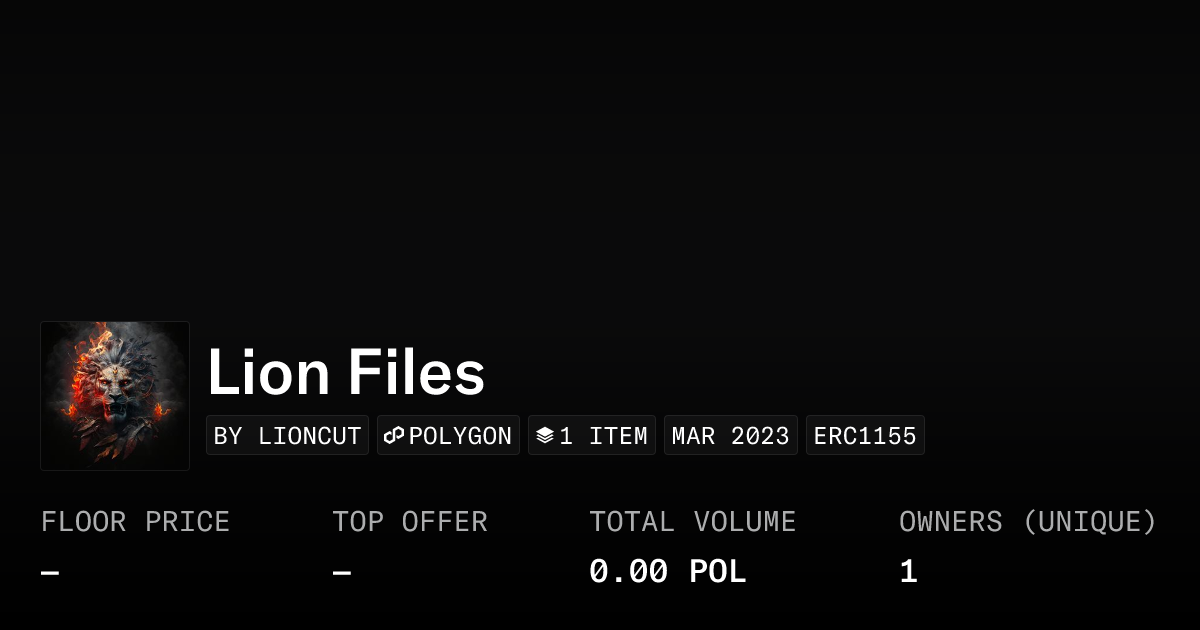The height and width of the screenshot is (630, 1200).
Task: Select the ERC1155 token standard badge
Action: pos(865,436)
